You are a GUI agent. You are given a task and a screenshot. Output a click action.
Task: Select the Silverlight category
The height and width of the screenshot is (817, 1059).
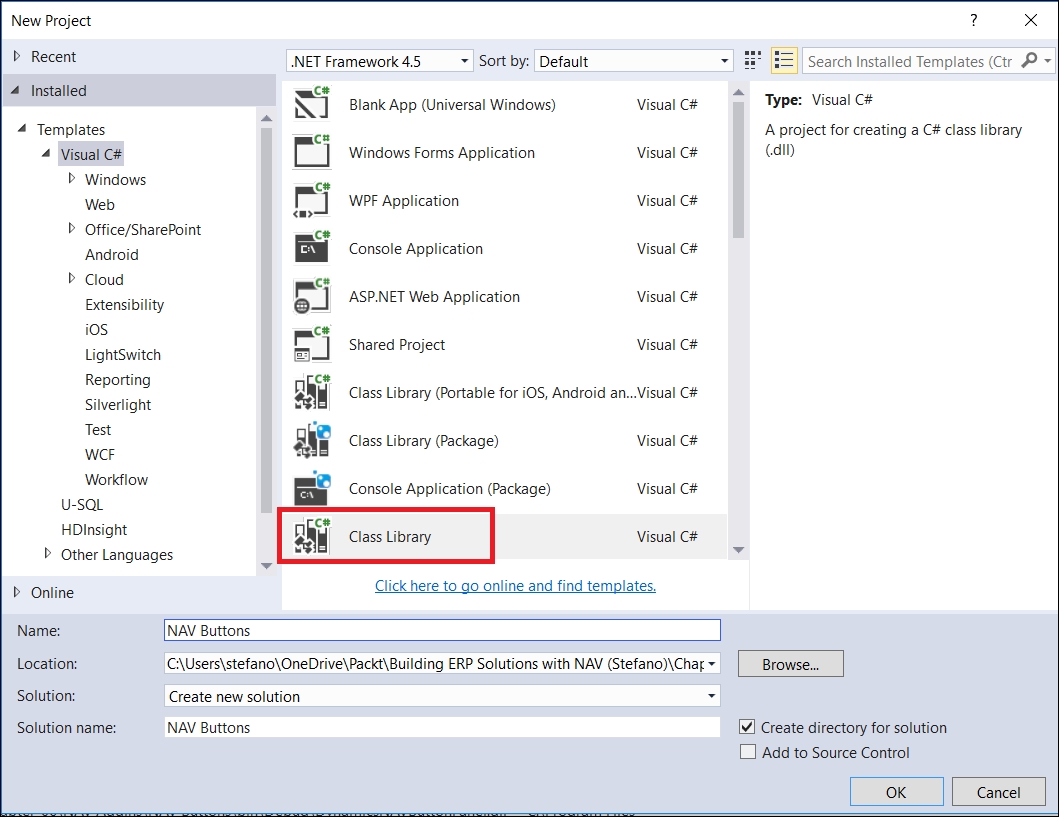coord(118,404)
